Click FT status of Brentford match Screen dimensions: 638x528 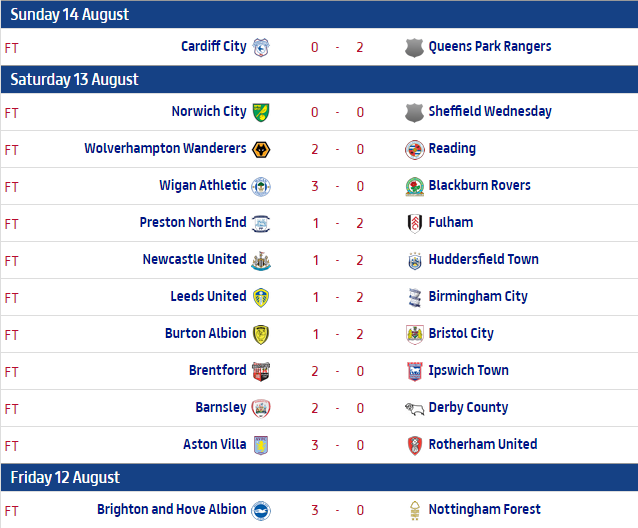point(12,371)
